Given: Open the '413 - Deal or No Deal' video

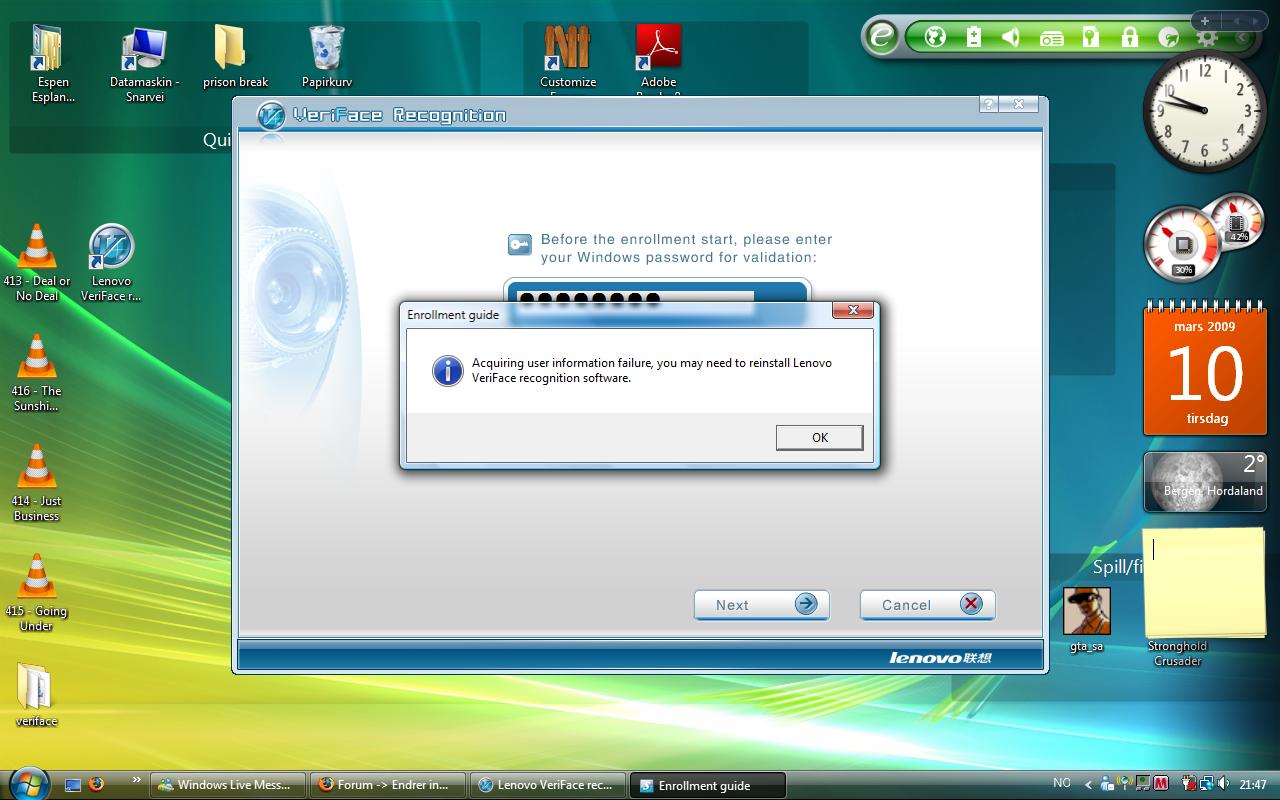Looking at the screenshot, I should click(x=37, y=262).
